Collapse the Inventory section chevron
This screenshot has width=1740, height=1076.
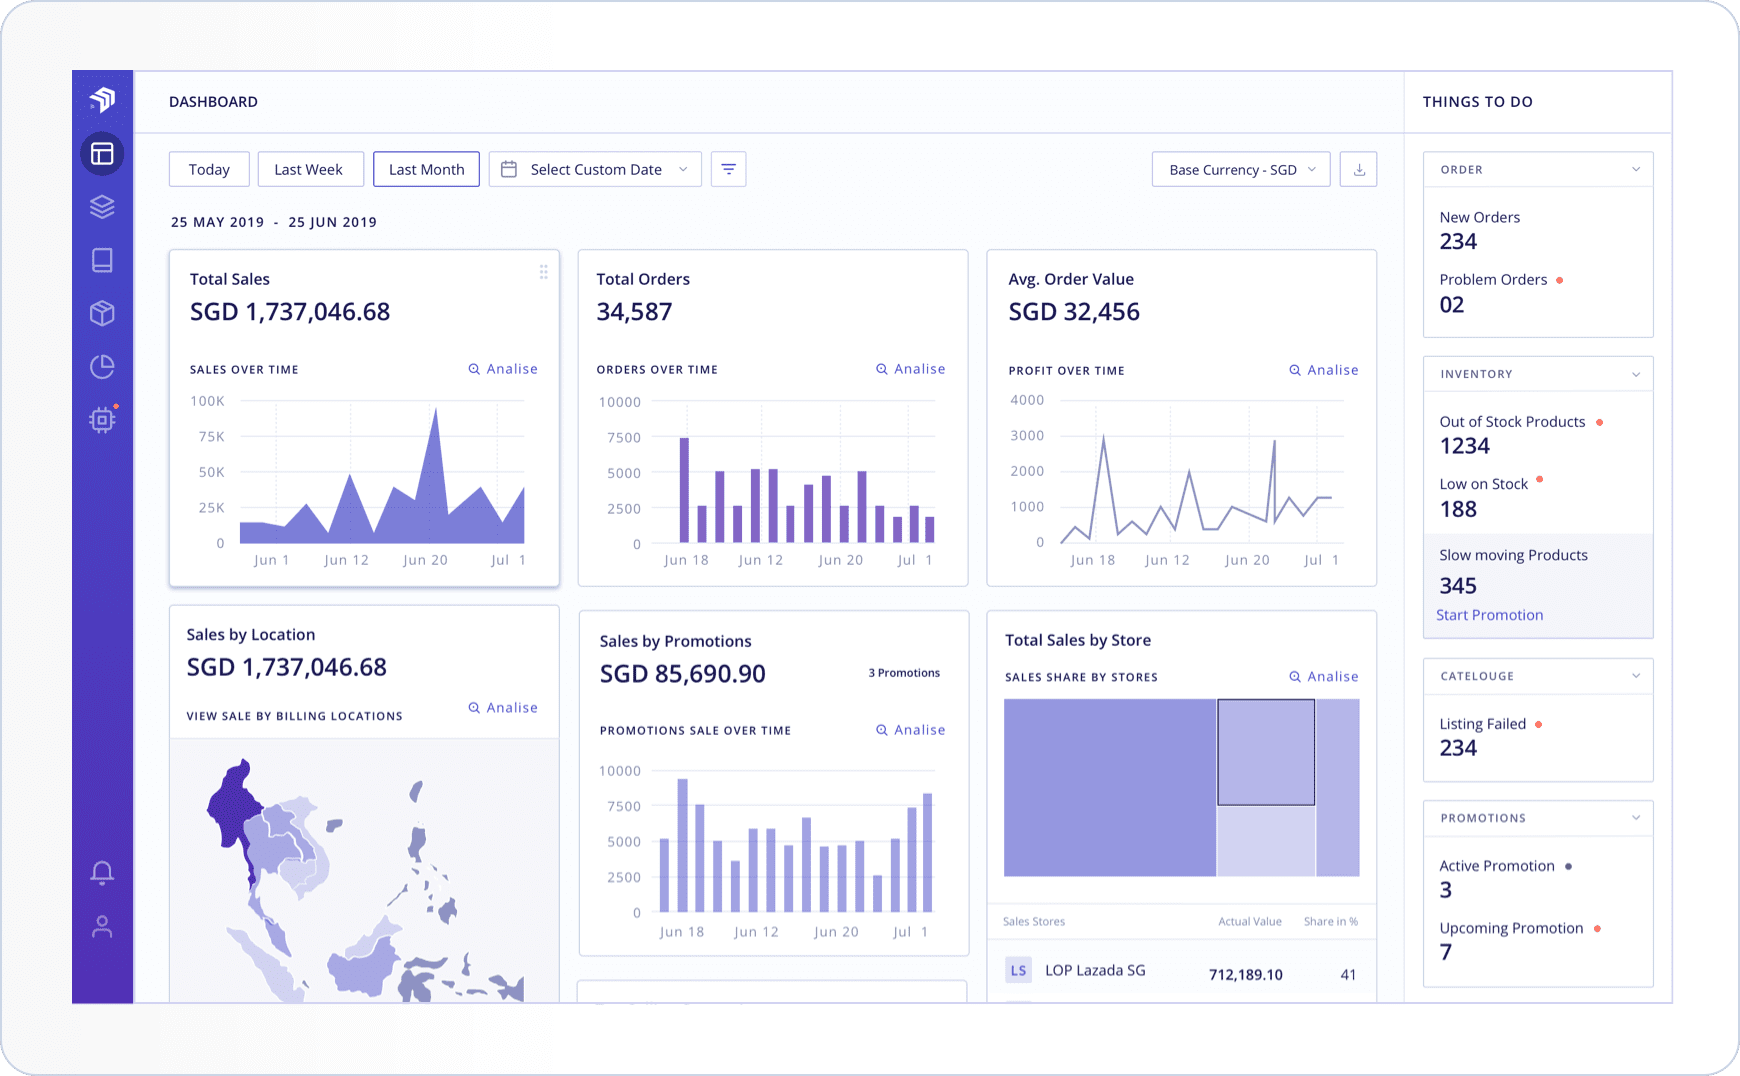click(1635, 375)
